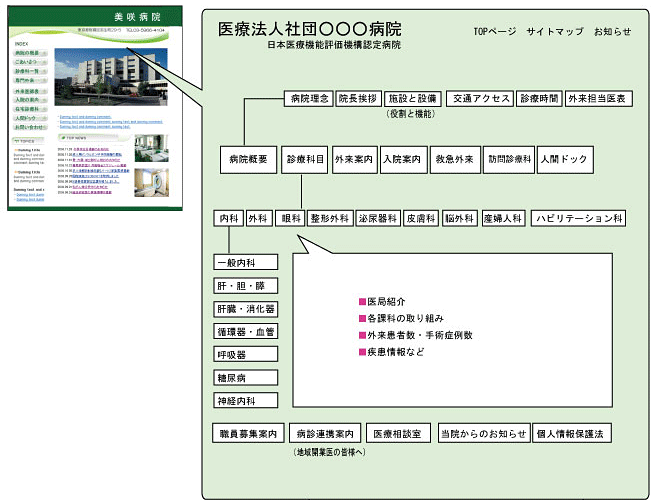Click the 救急外来 navigation box

(x=454, y=159)
